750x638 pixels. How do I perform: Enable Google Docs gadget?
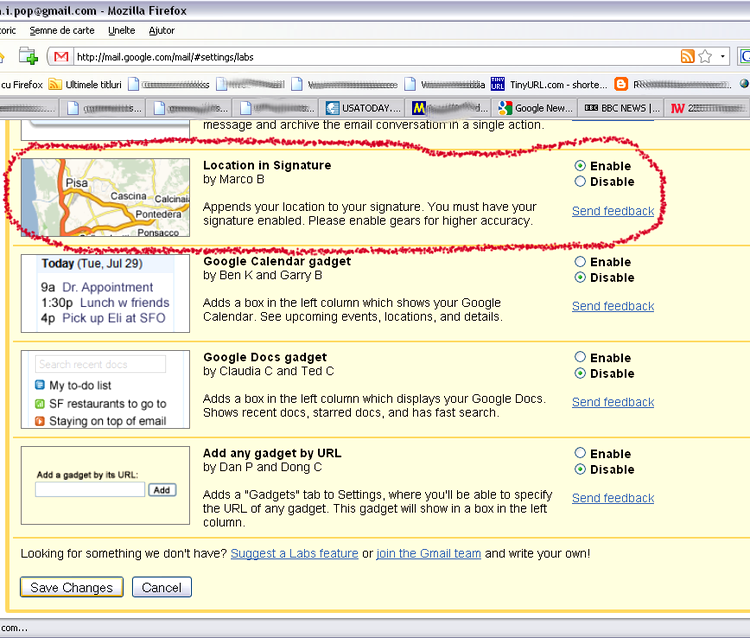click(x=580, y=358)
